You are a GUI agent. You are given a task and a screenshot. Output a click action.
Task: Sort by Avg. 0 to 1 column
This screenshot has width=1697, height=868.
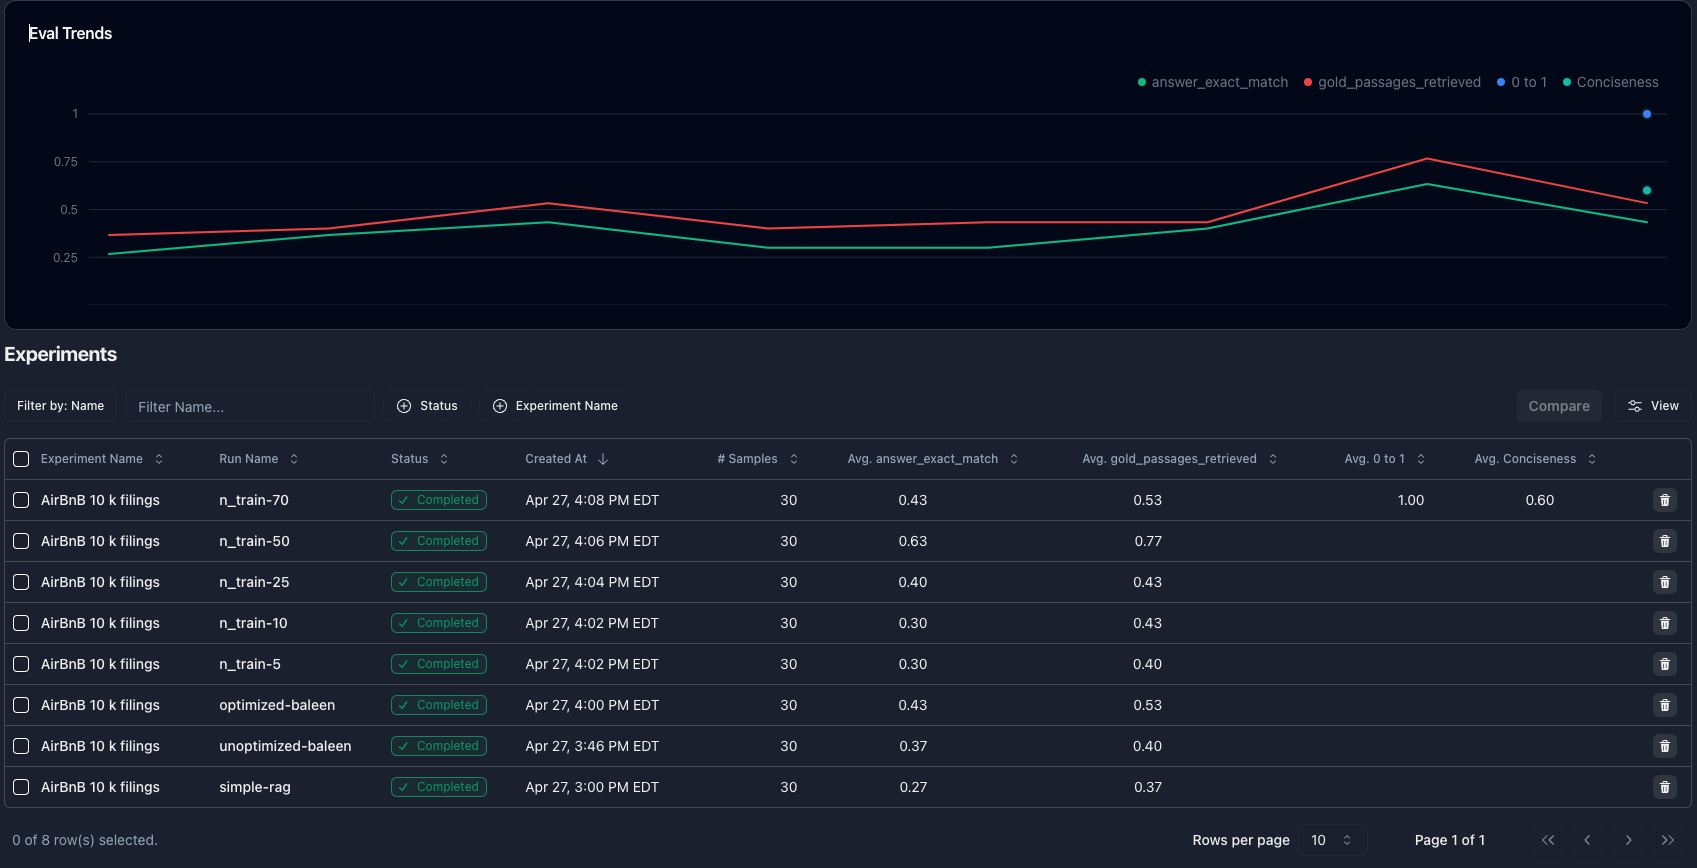pos(1385,459)
